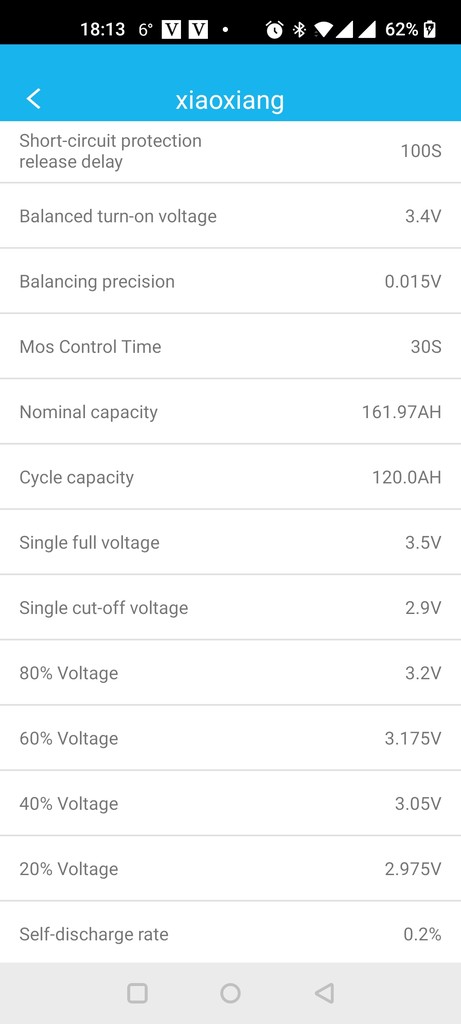This screenshot has width=461, height=1024.
Task: Tap the Wi-Fi signal status icon
Action: (323, 29)
